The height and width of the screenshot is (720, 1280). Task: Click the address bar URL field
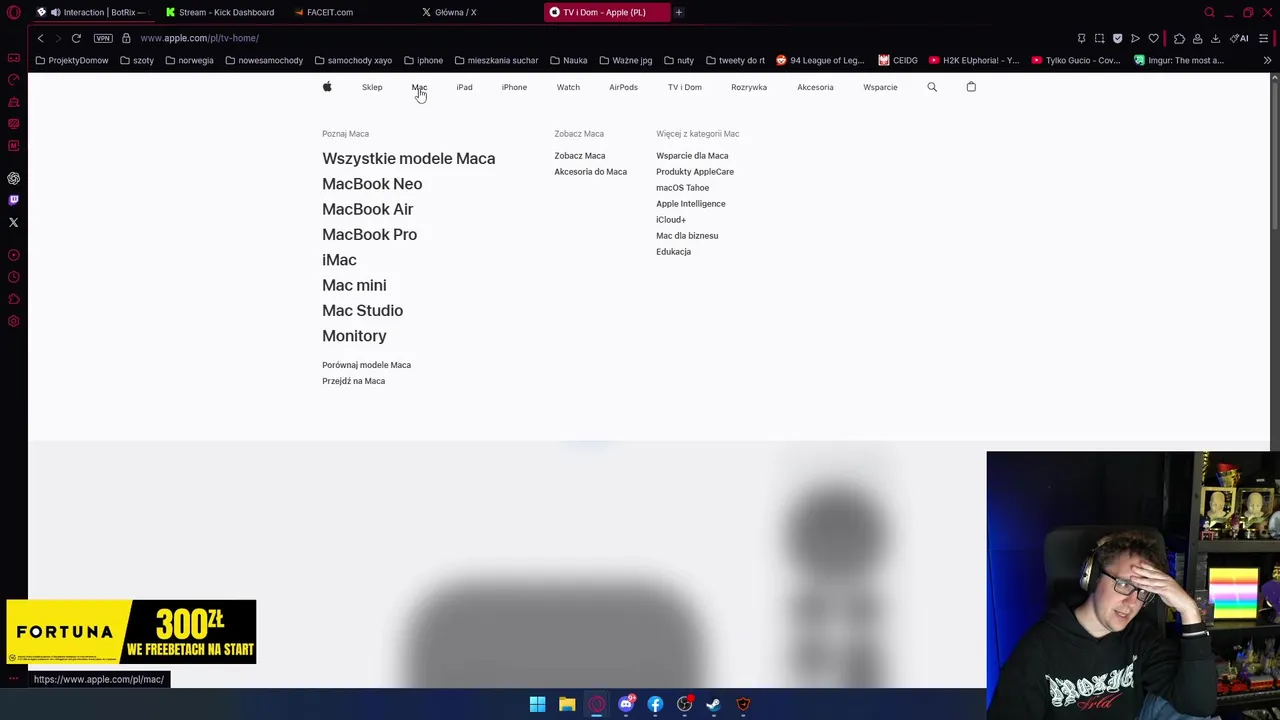point(600,38)
